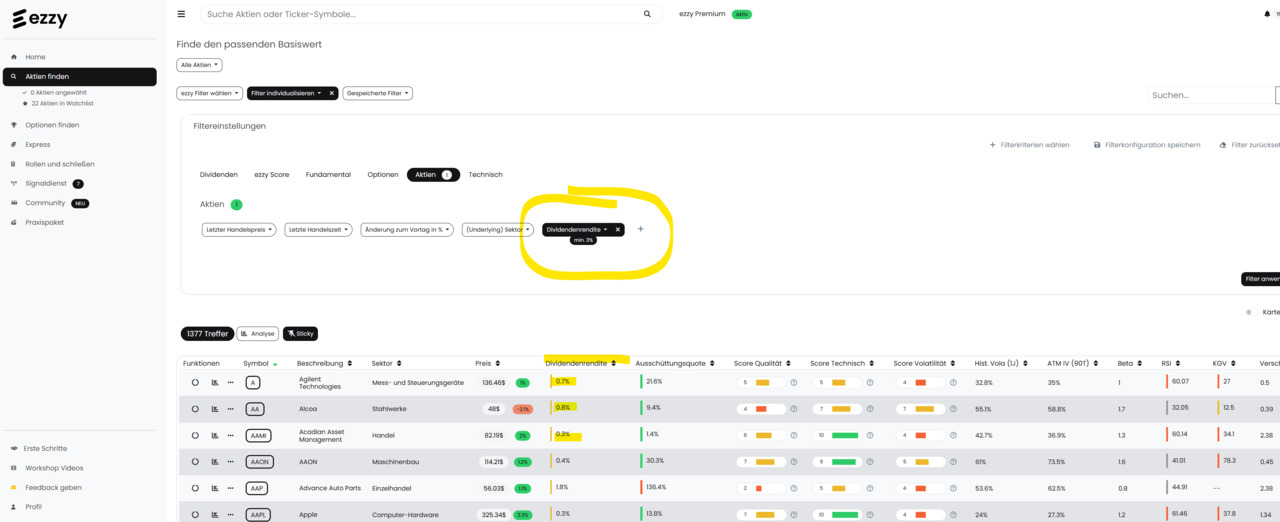The height and width of the screenshot is (522, 1280).
Task: Click the Sticky button
Action: click(300, 333)
